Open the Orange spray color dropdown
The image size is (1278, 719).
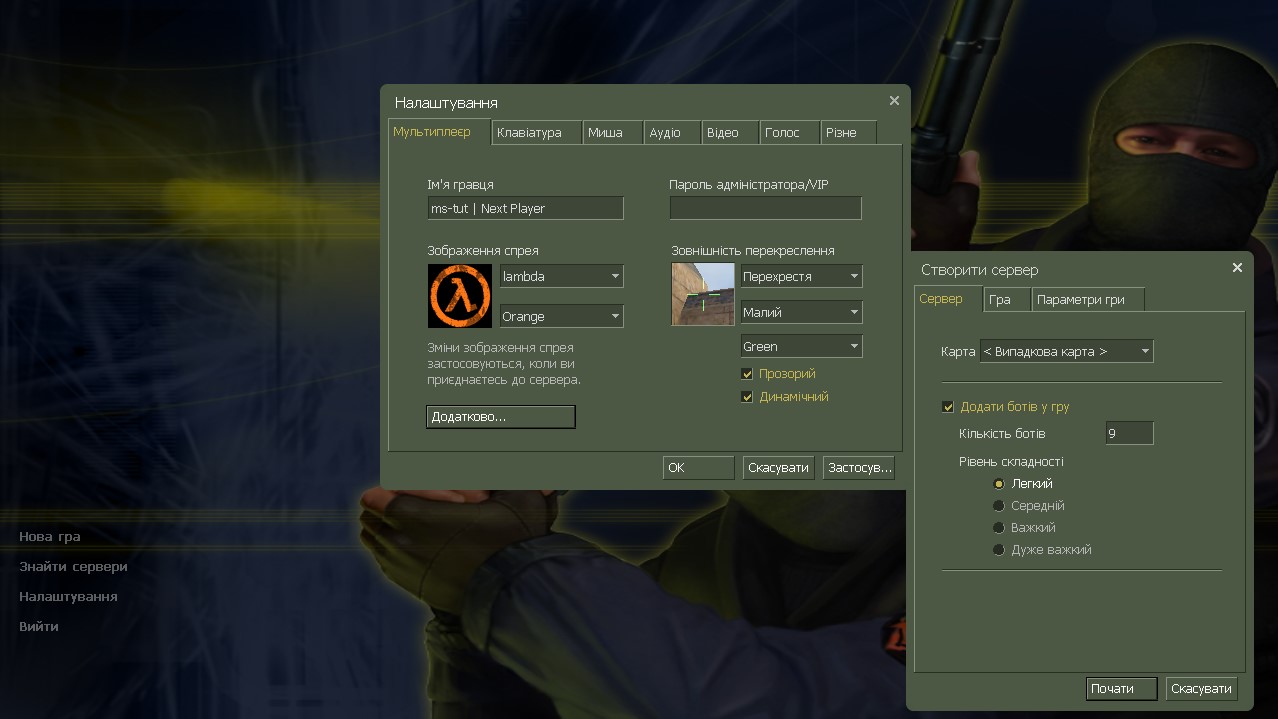[560, 315]
